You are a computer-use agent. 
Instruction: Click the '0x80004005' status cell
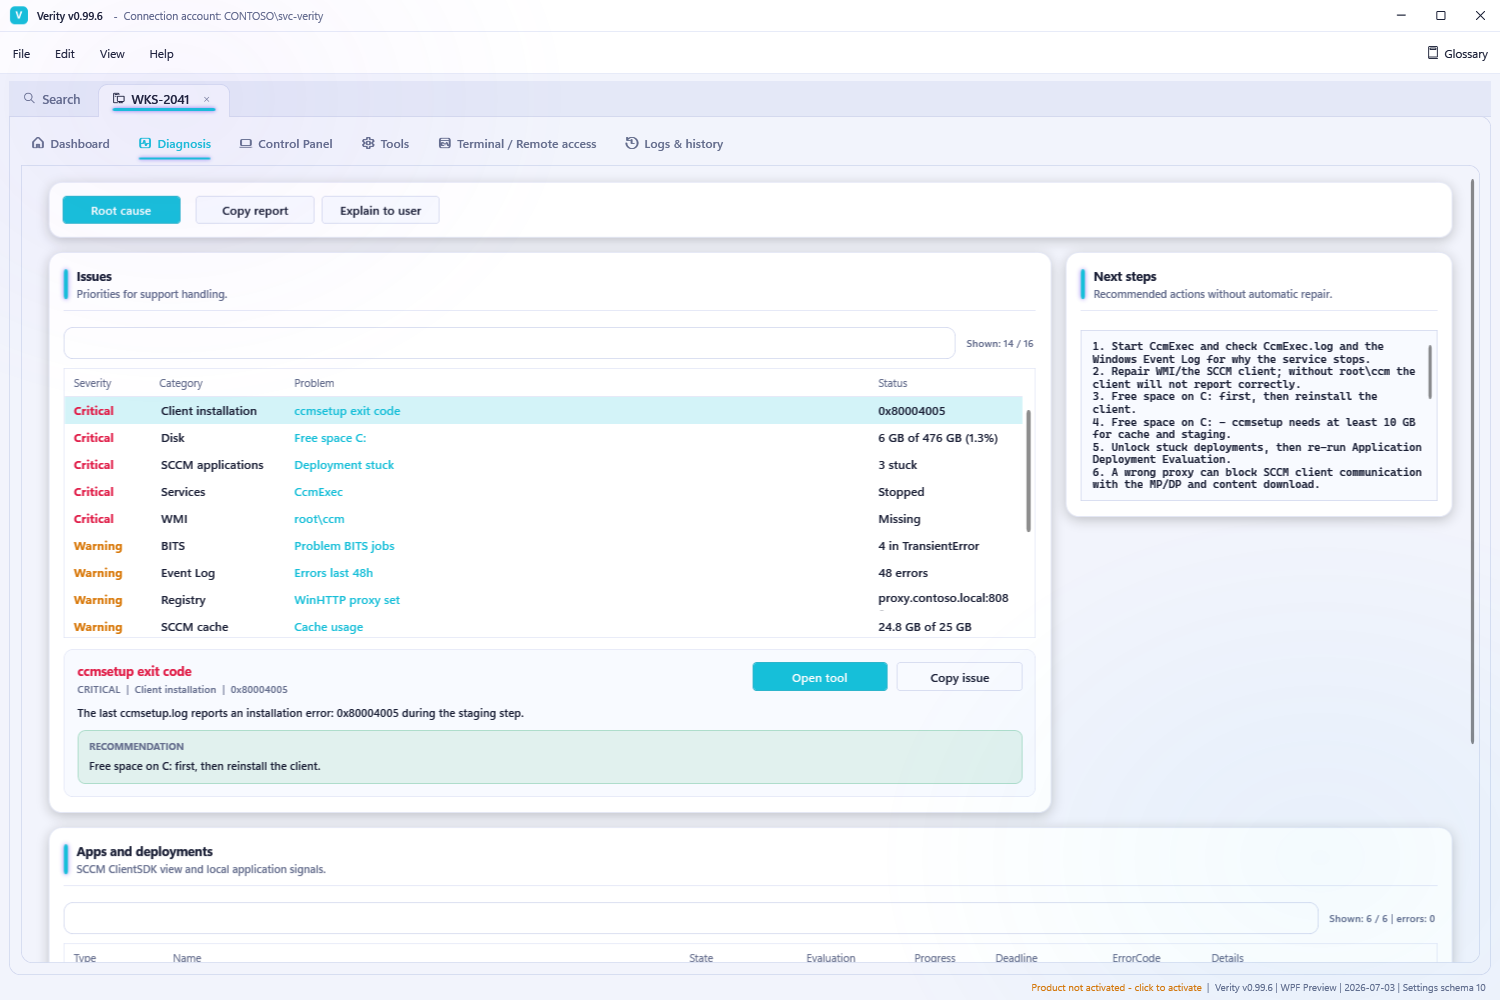(x=912, y=411)
